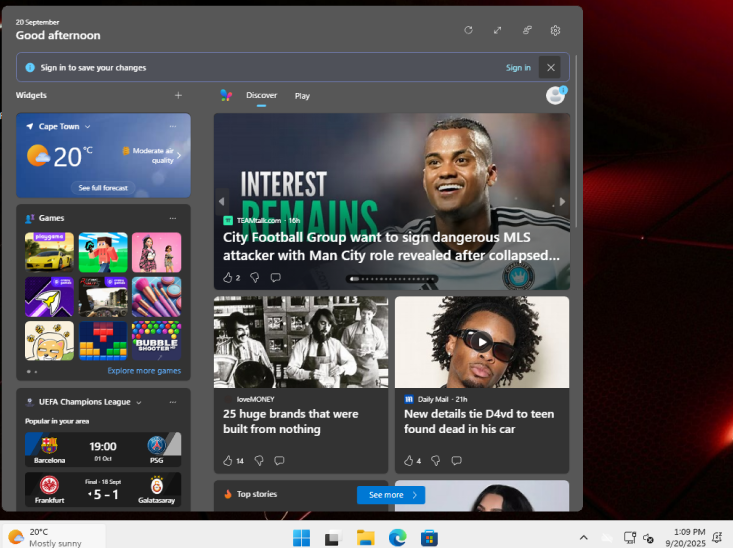Launch the Bubble Shooter game
Viewport: 733px width, 548px height.
coord(157,341)
